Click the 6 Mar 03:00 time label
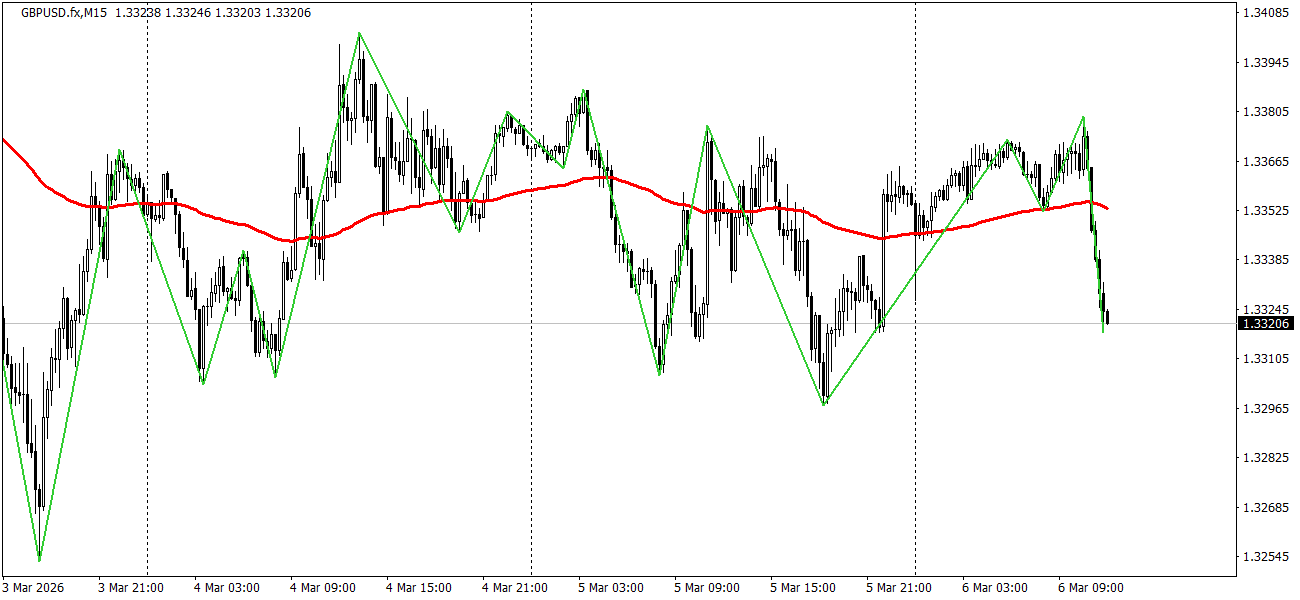The image size is (1300, 600). pyautogui.click(x=995, y=588)
